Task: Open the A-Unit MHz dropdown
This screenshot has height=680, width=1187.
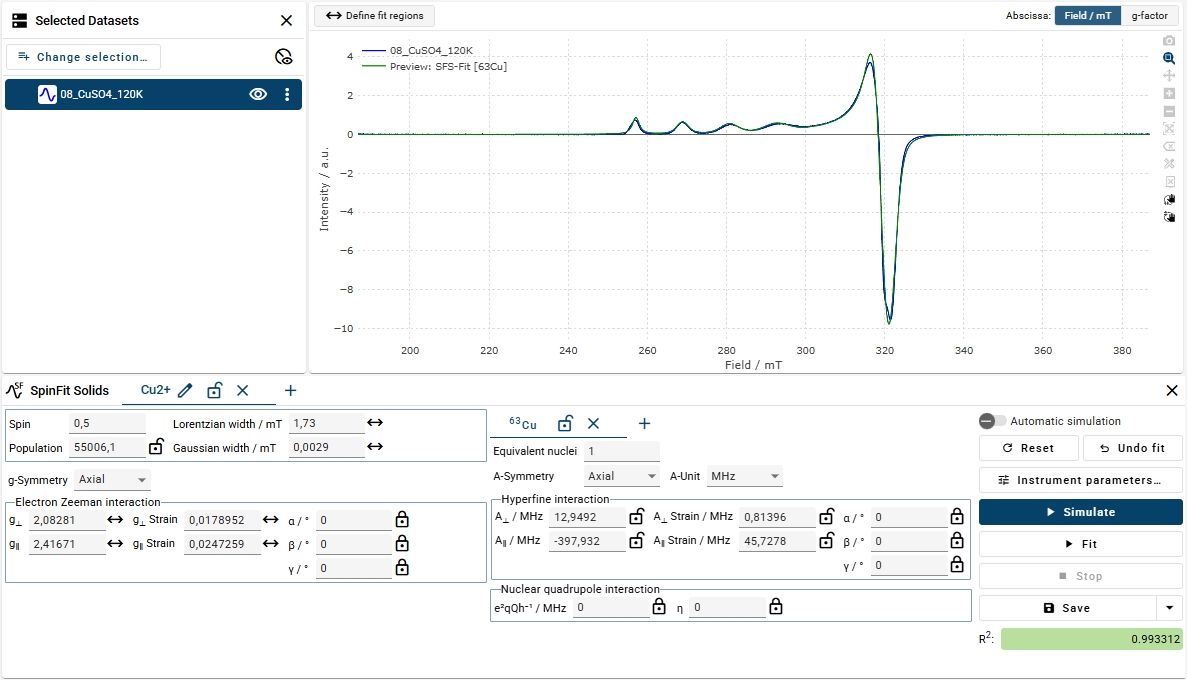Action: tap(744, 477)
